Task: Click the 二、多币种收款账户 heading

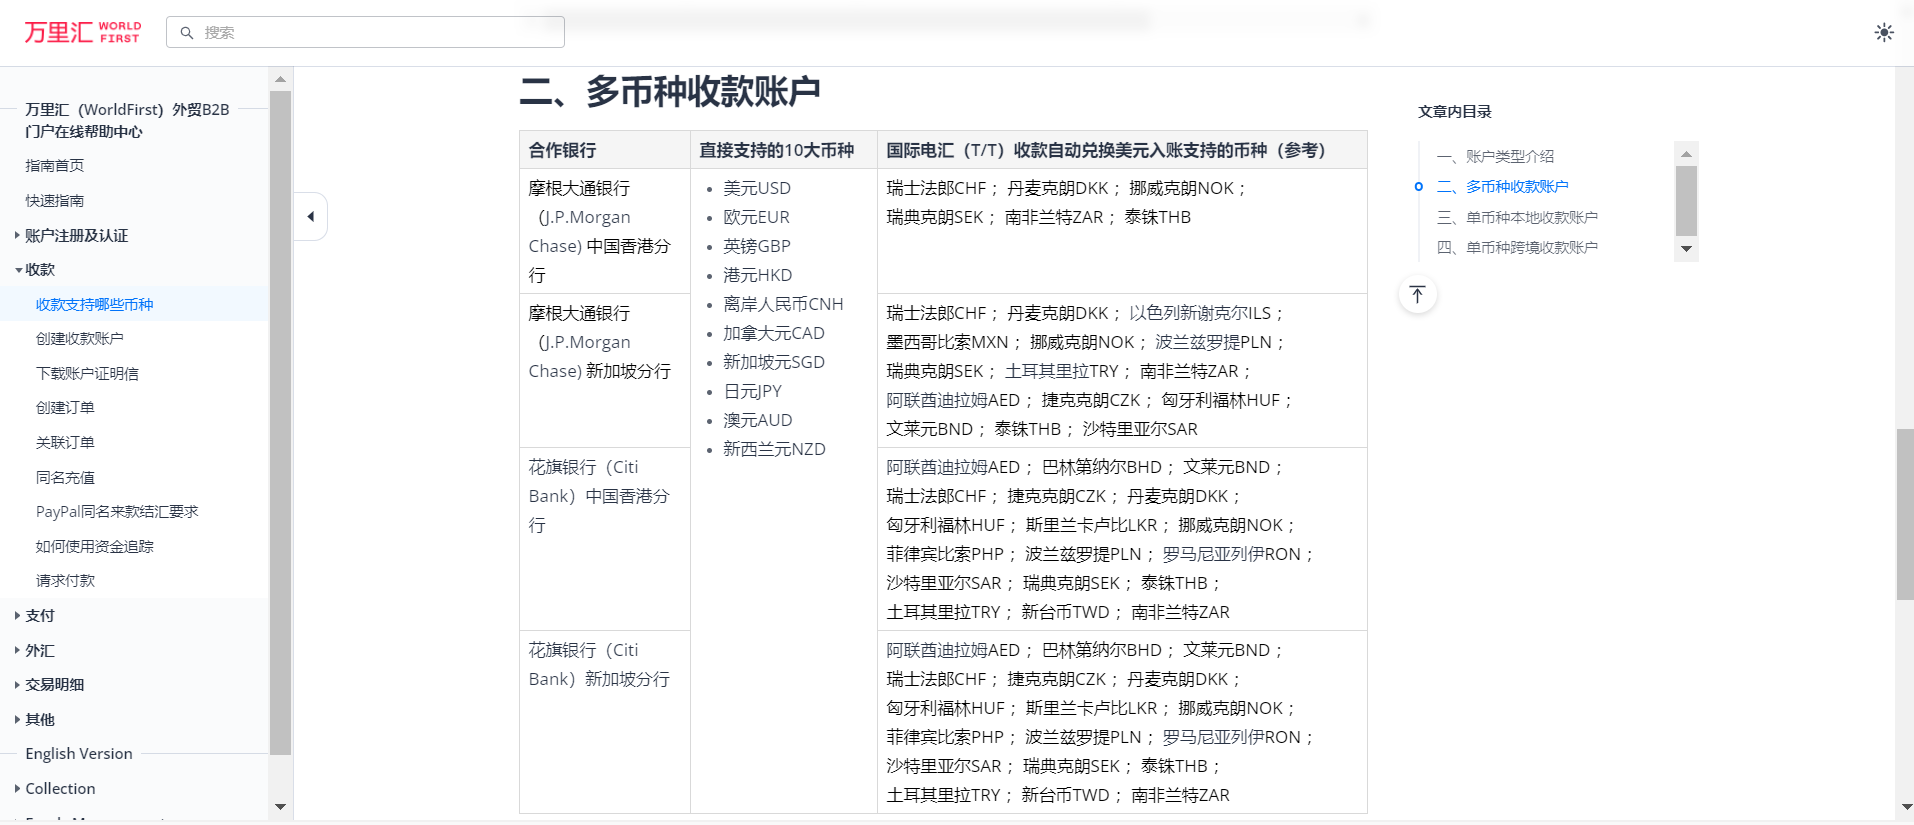Action: pos(670,91)
